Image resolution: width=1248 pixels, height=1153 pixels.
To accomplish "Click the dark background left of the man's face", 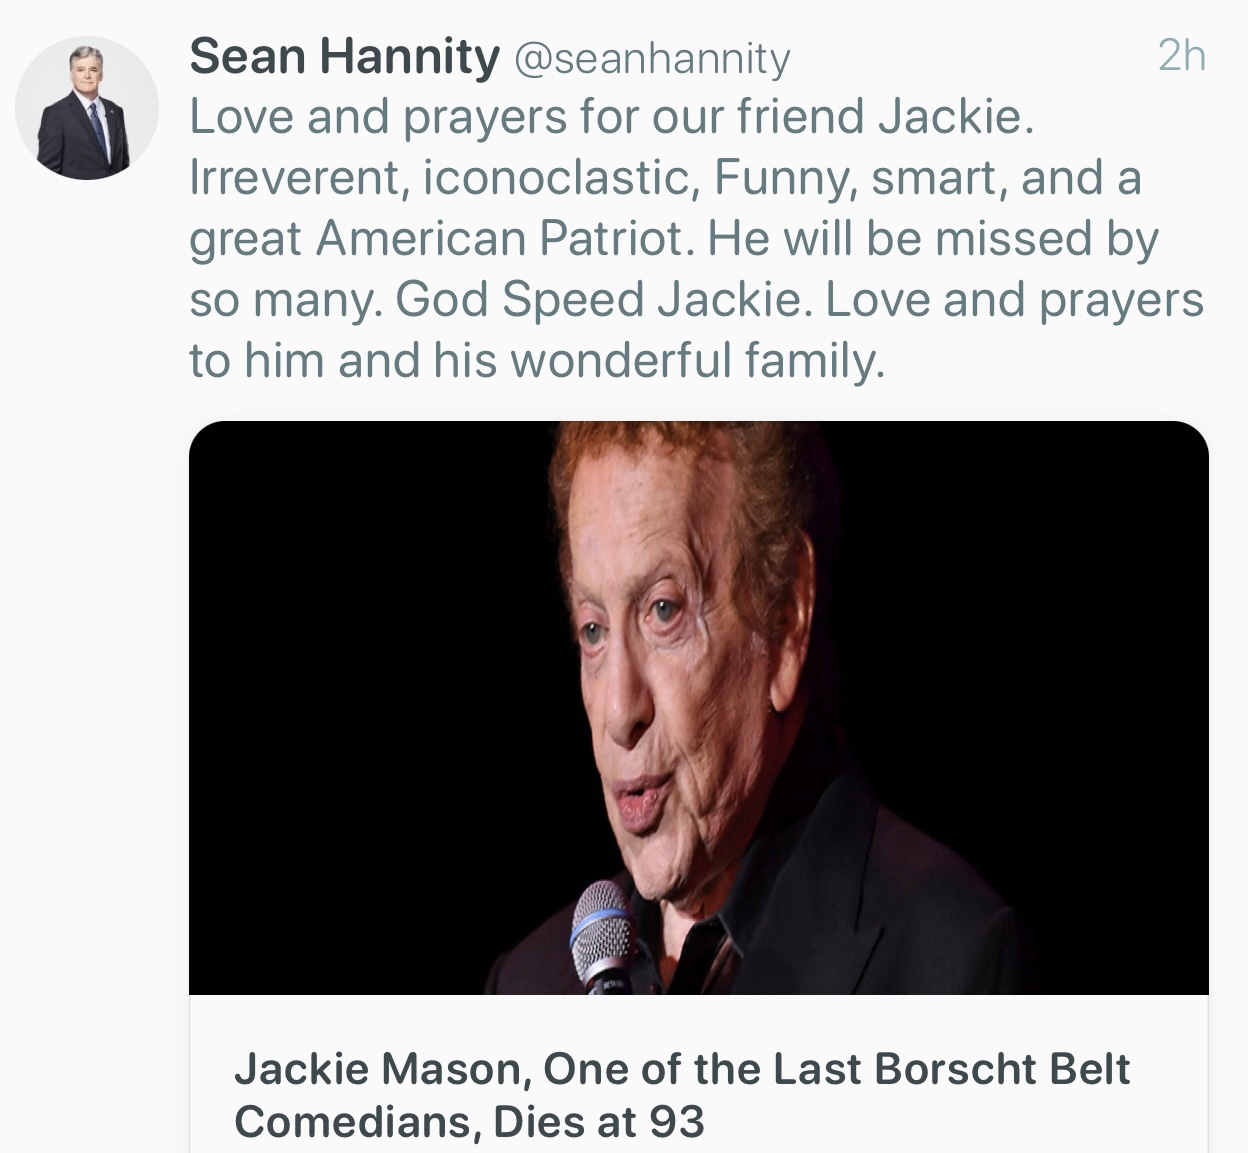I will point(370,700).
